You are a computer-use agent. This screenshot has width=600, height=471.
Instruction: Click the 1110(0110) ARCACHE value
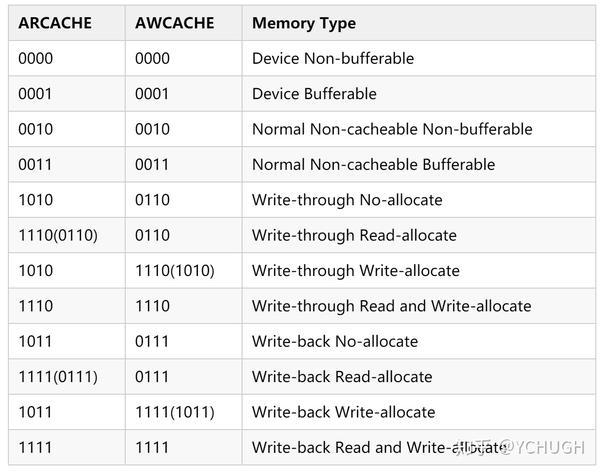pos(58,236)
